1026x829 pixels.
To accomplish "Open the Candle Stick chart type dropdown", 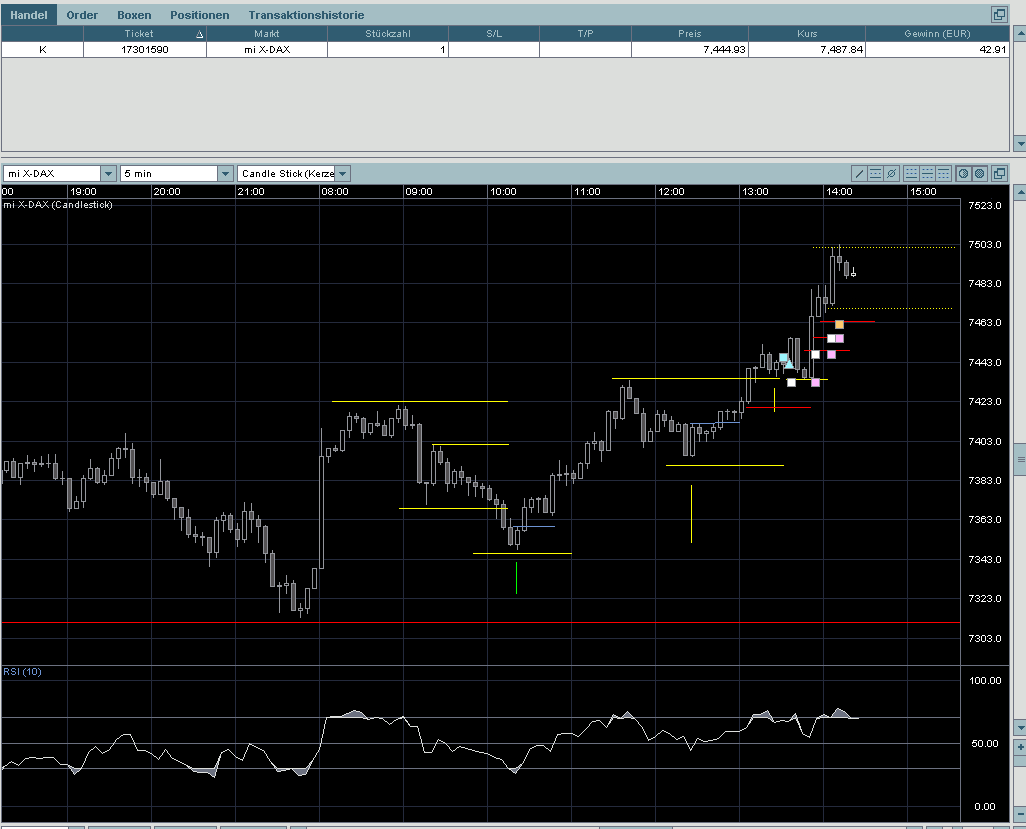I will tap(343, 173).
